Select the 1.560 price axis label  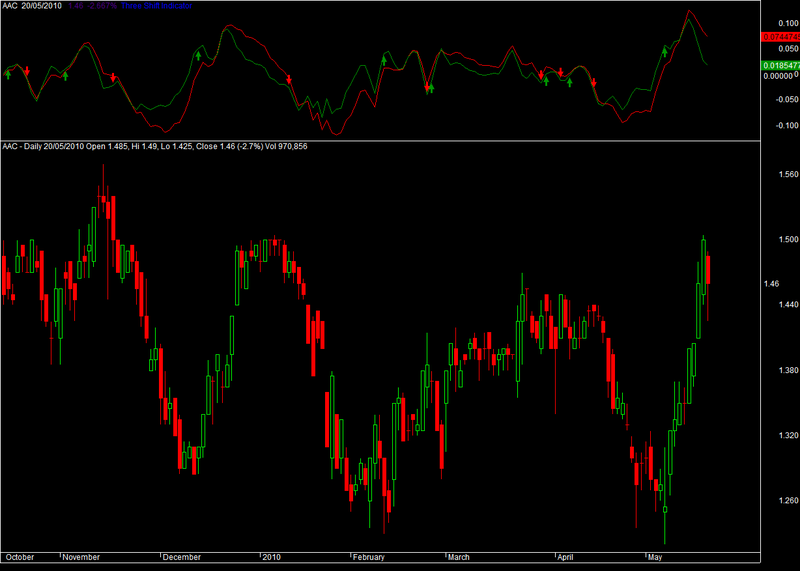click(788, 175)
